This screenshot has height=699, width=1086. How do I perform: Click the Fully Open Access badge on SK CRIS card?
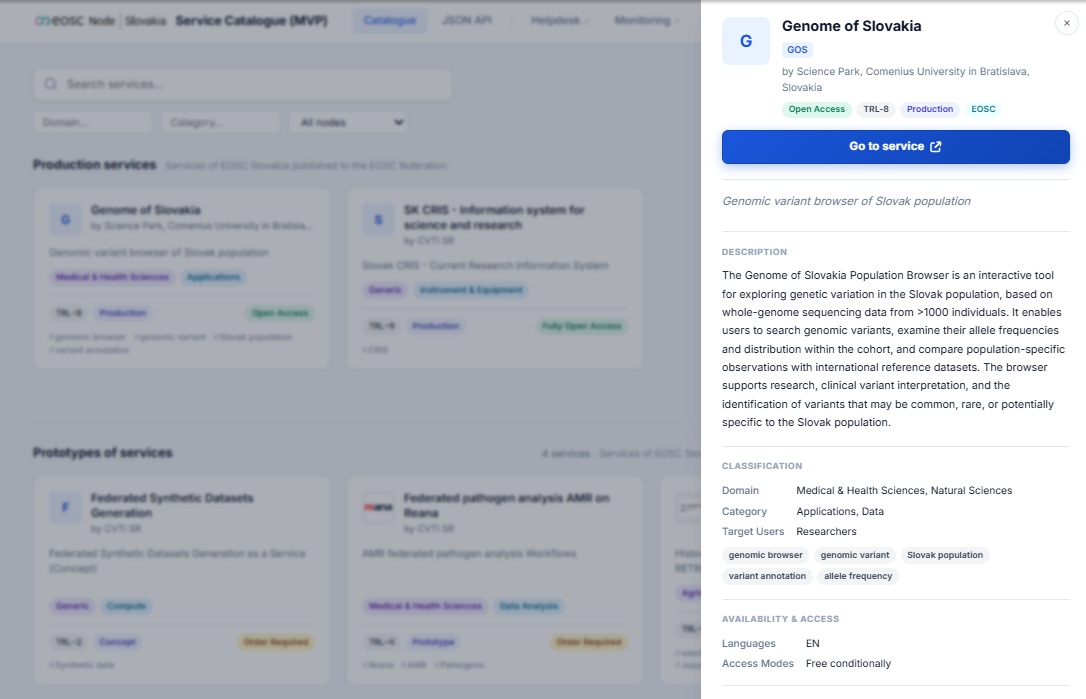[x=582, y=326]
